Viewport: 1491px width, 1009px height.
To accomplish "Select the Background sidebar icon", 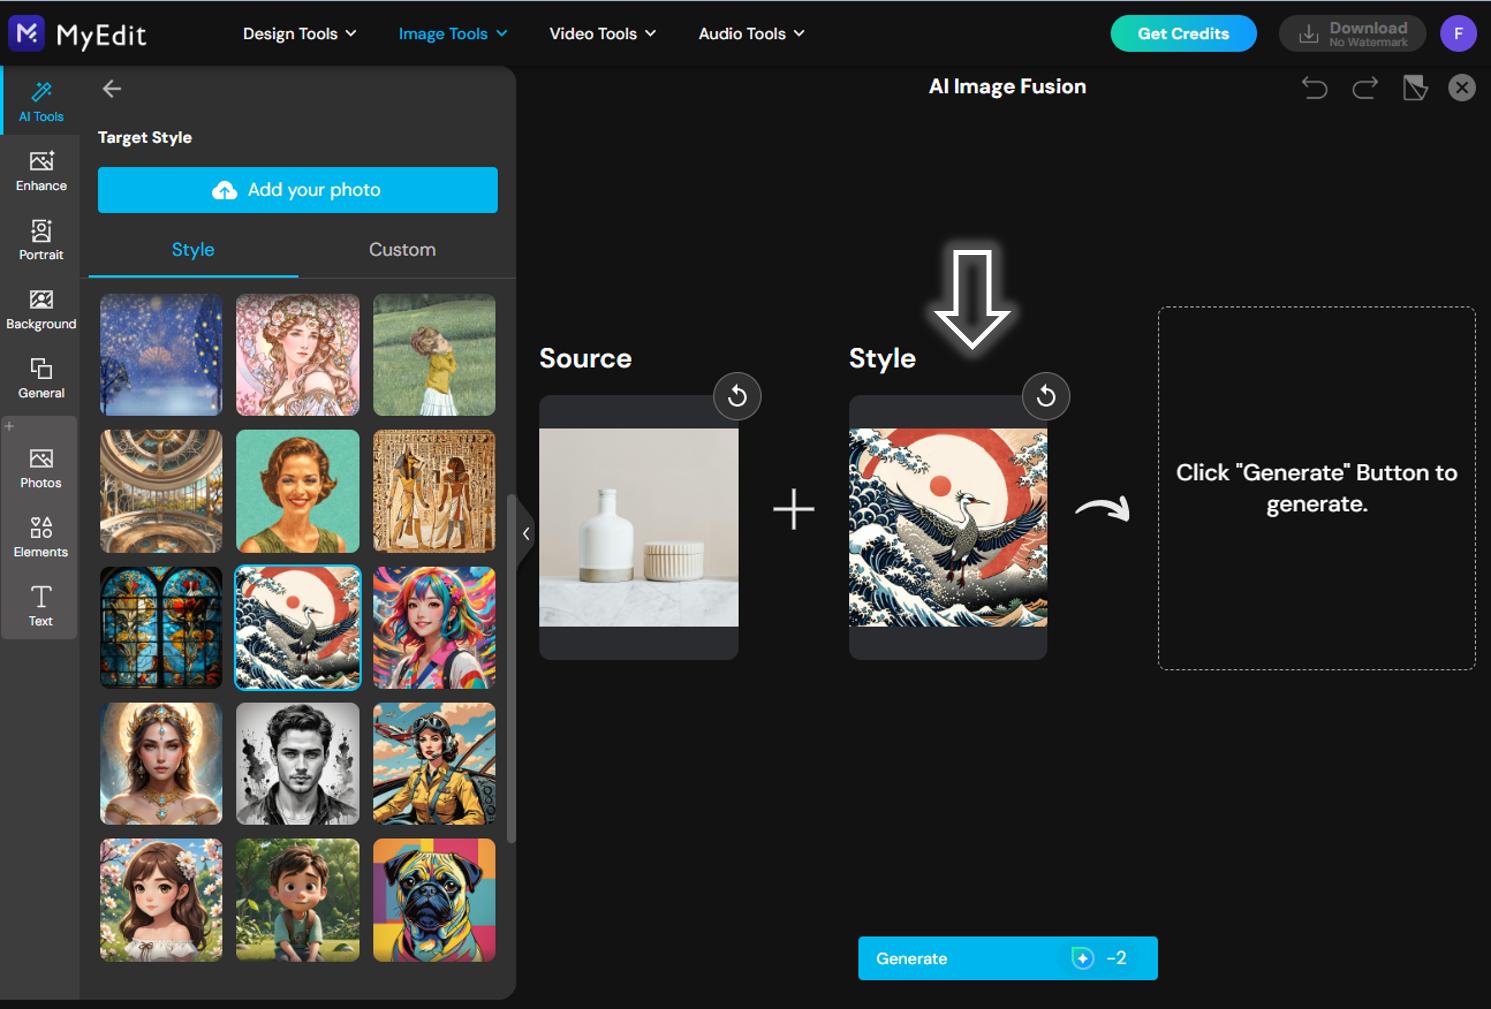I will [x=41, y=308].
